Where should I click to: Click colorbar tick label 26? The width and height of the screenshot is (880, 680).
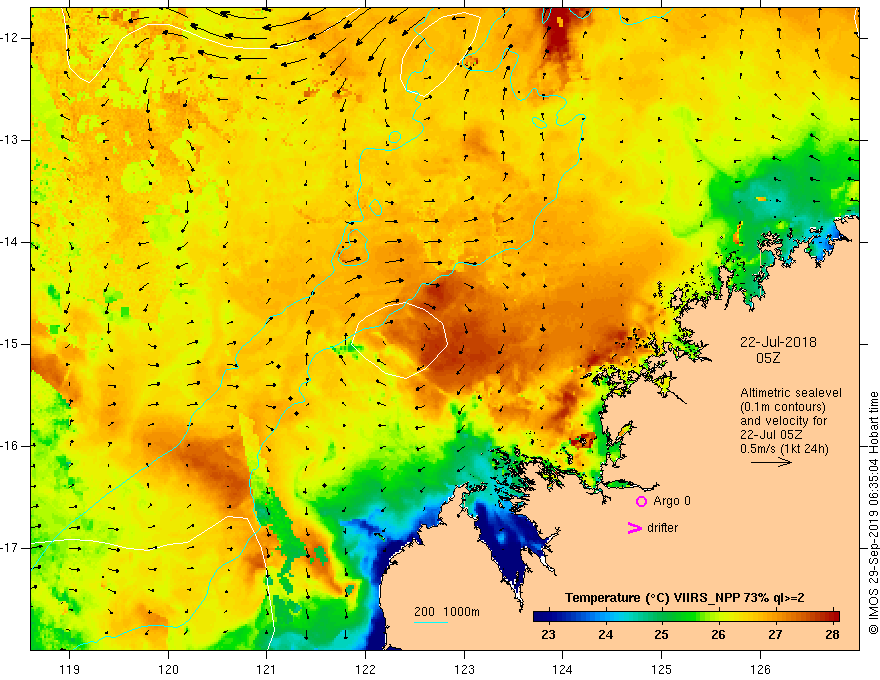(x=718, y=635)
